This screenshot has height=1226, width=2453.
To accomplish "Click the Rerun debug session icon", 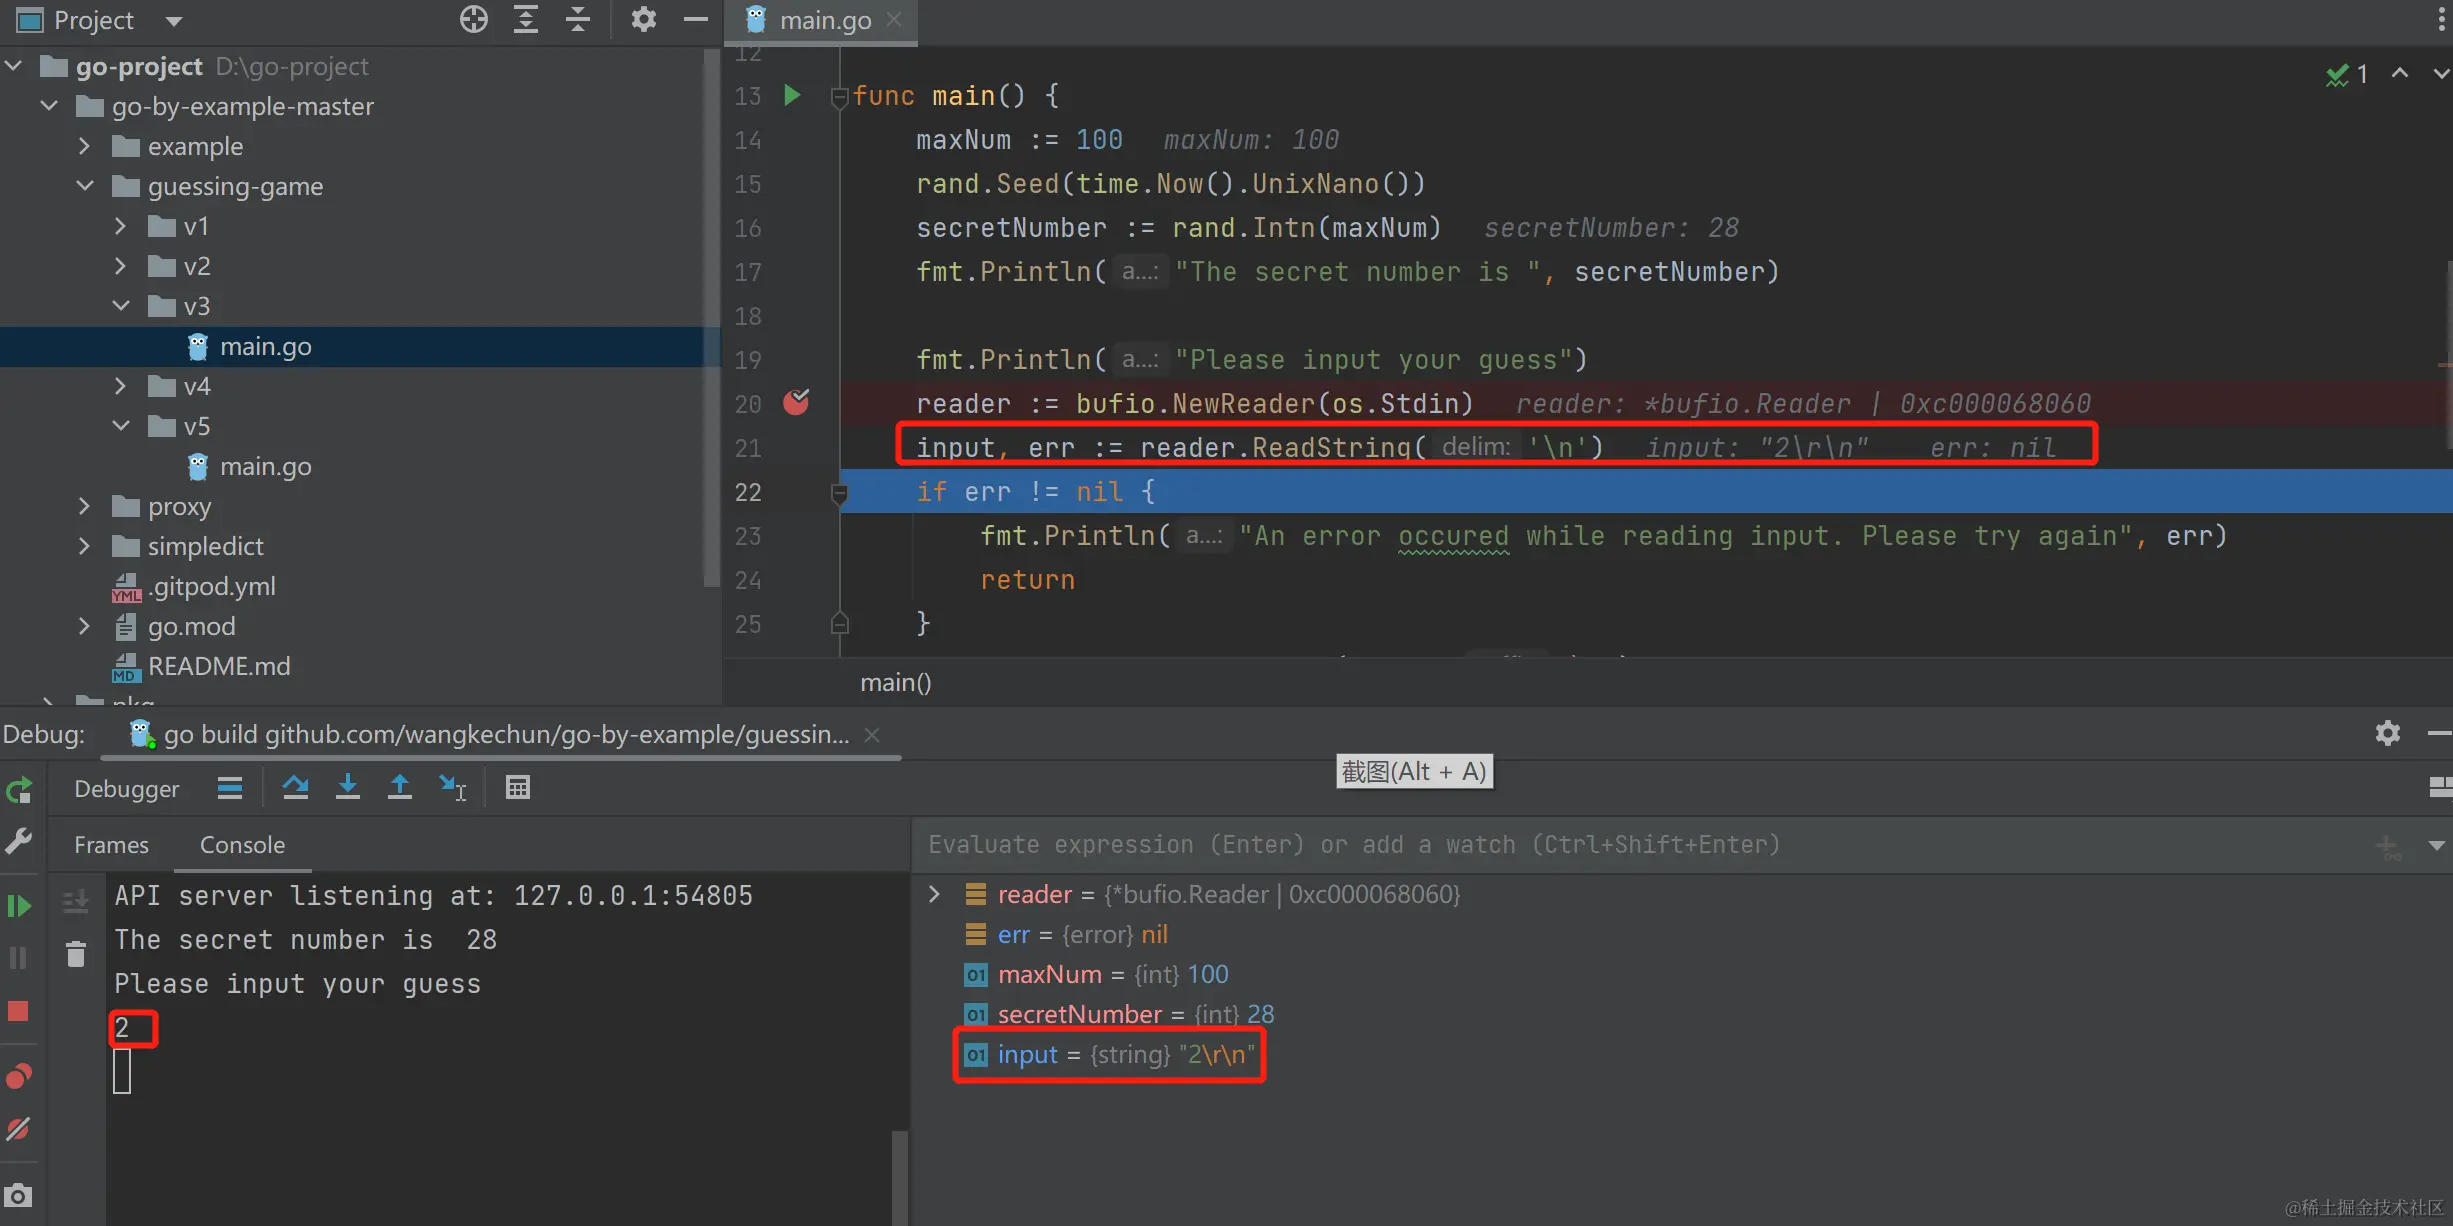I will coord(19,791).
